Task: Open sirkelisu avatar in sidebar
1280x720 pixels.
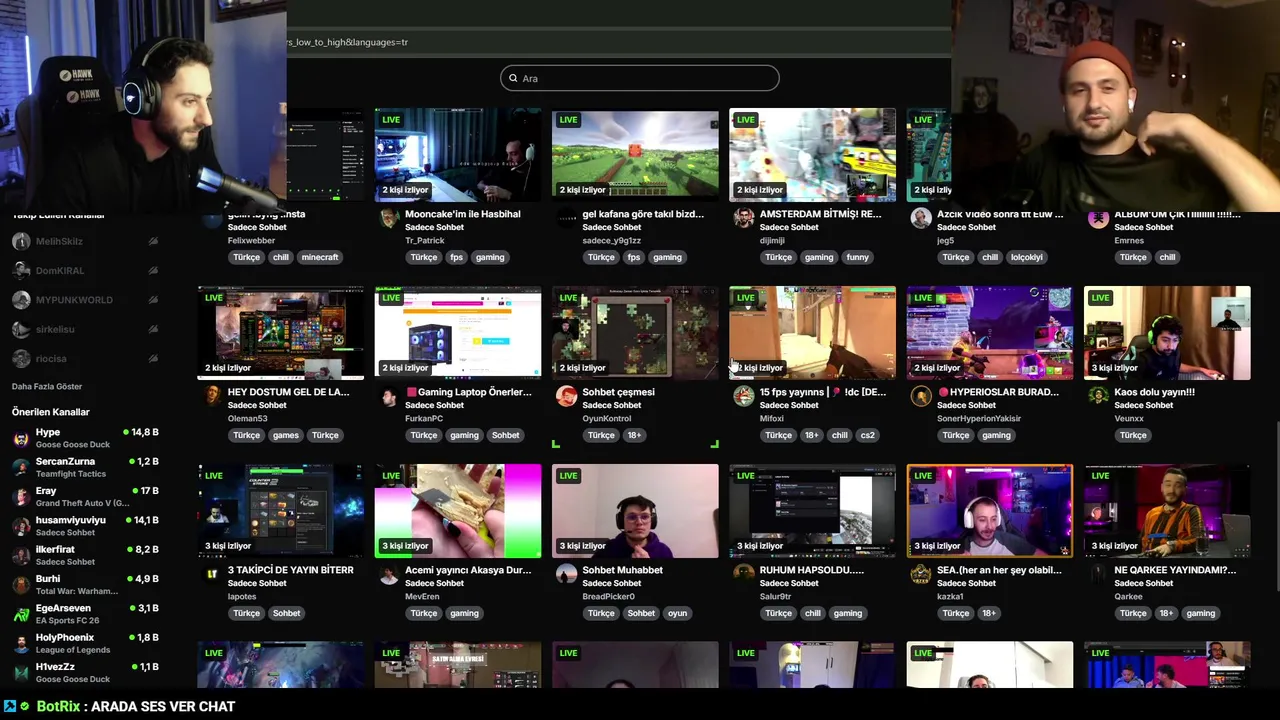Action: pyautogui.click(x=21, y=329)
